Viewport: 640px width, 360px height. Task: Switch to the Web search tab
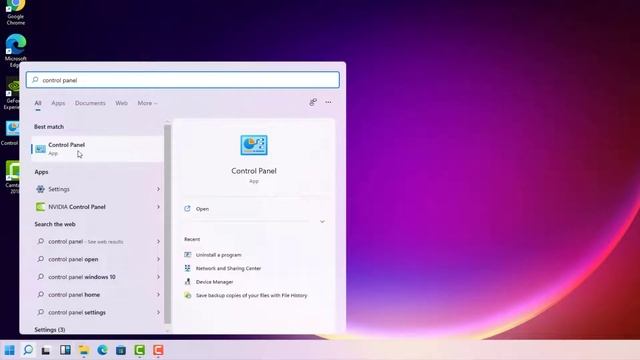121,103
